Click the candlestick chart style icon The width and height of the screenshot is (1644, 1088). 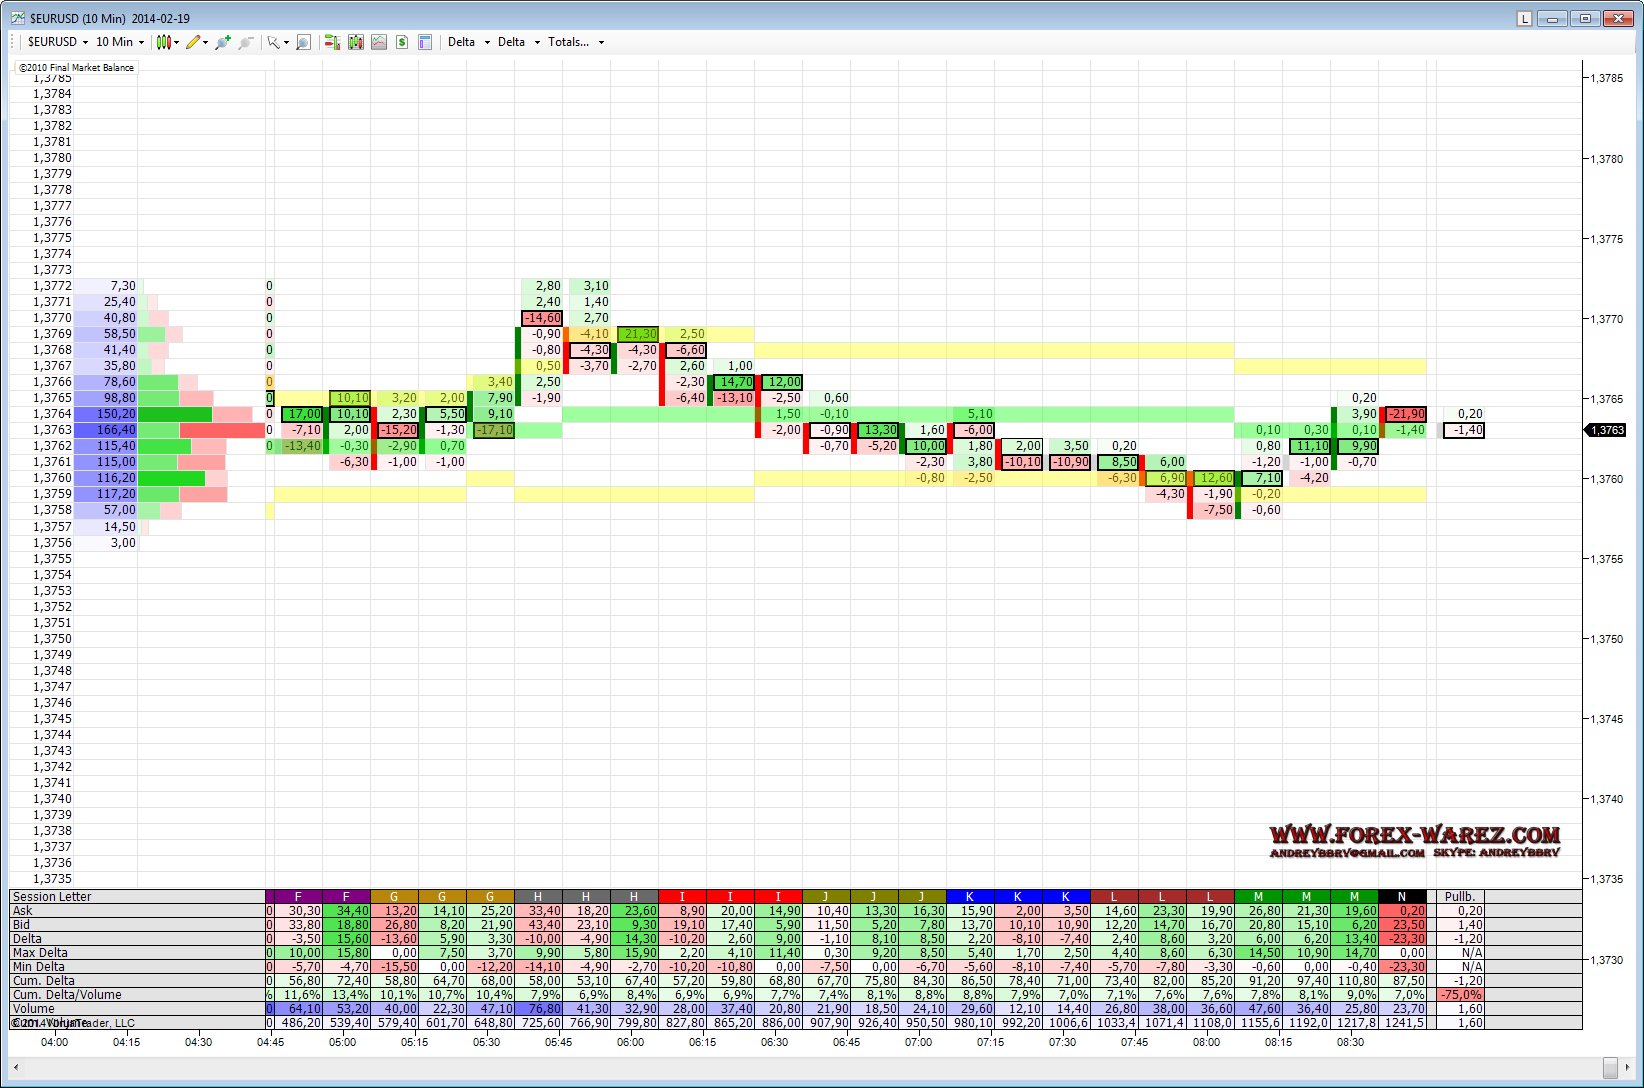pos(164,42)
